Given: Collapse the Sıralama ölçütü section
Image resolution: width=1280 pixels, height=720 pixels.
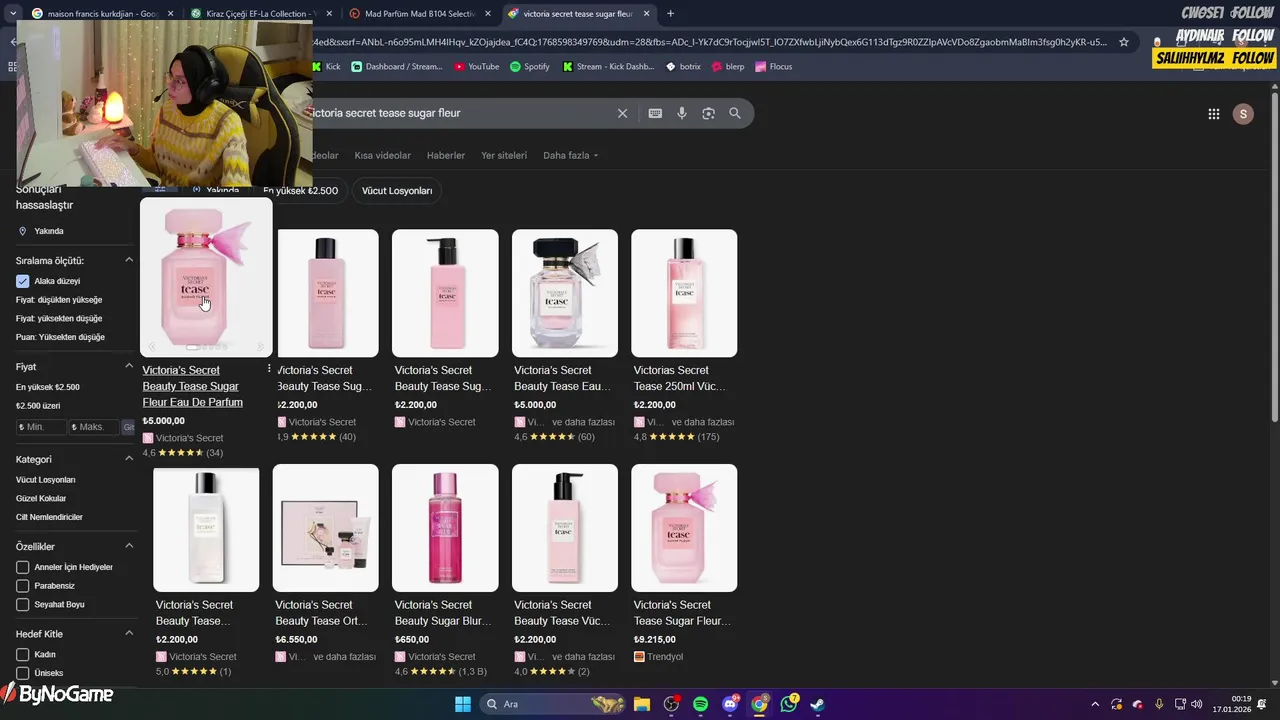Looking at the screenshot, I should [x=129, y=260].
